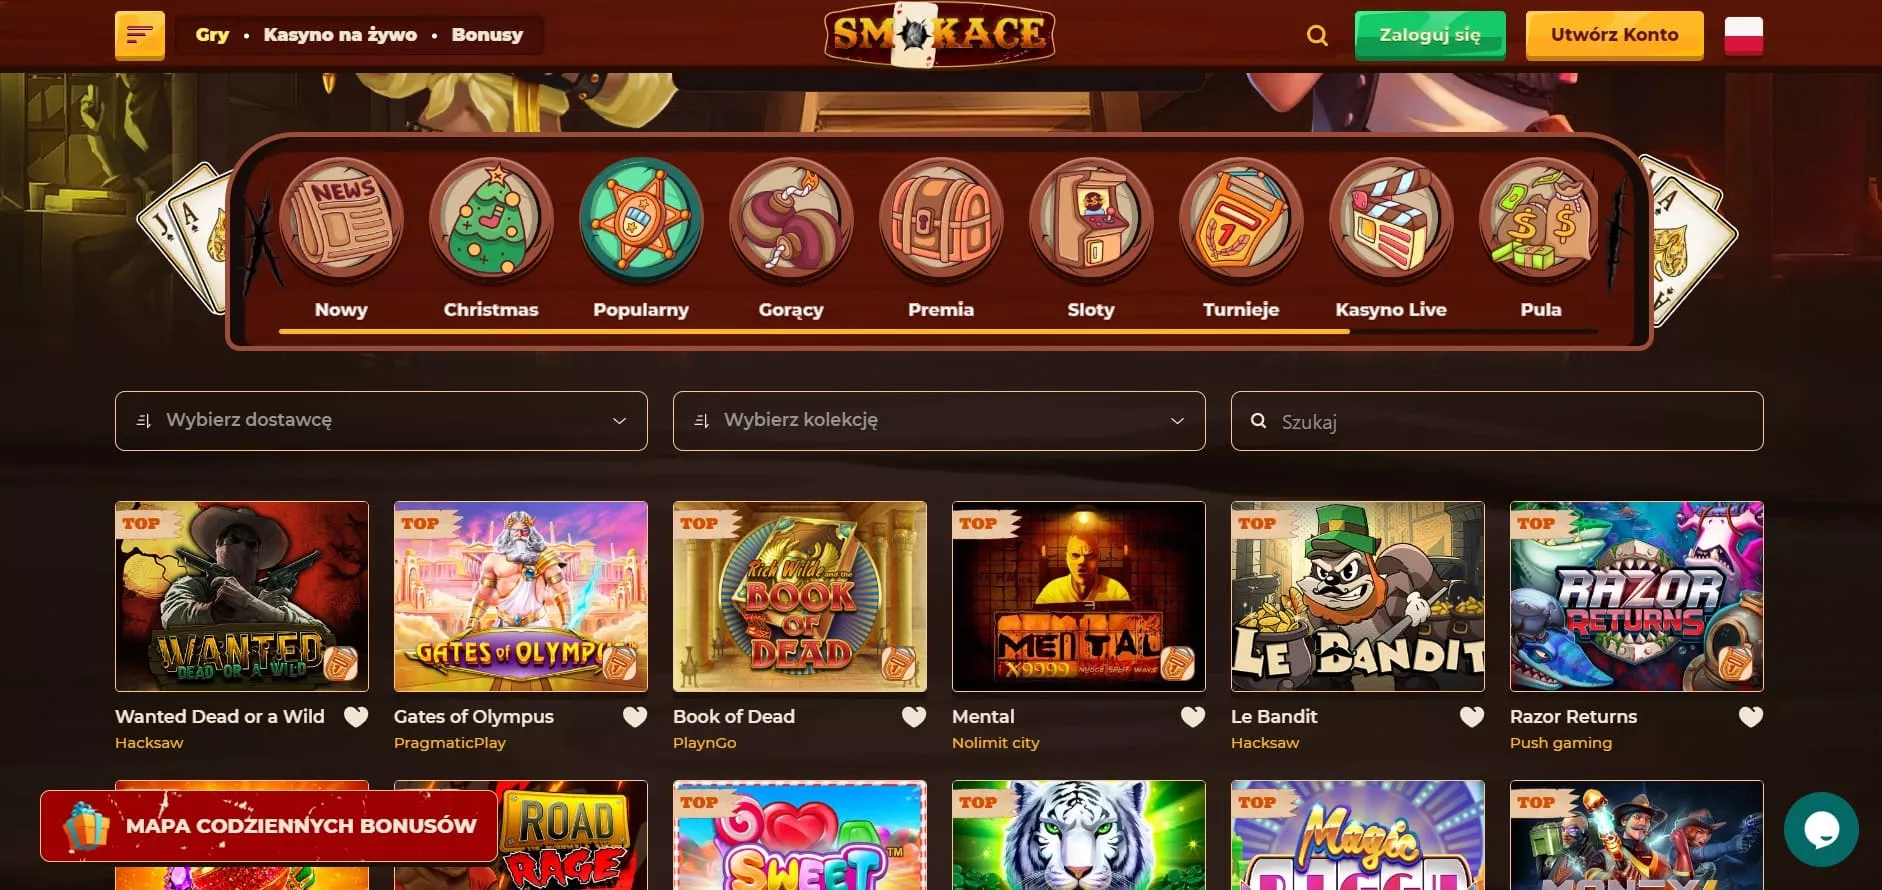The width and height of the screenshot is (1882, 890).
Task: Open the Turnieje tournaments icon
Action: [1241, 220]
